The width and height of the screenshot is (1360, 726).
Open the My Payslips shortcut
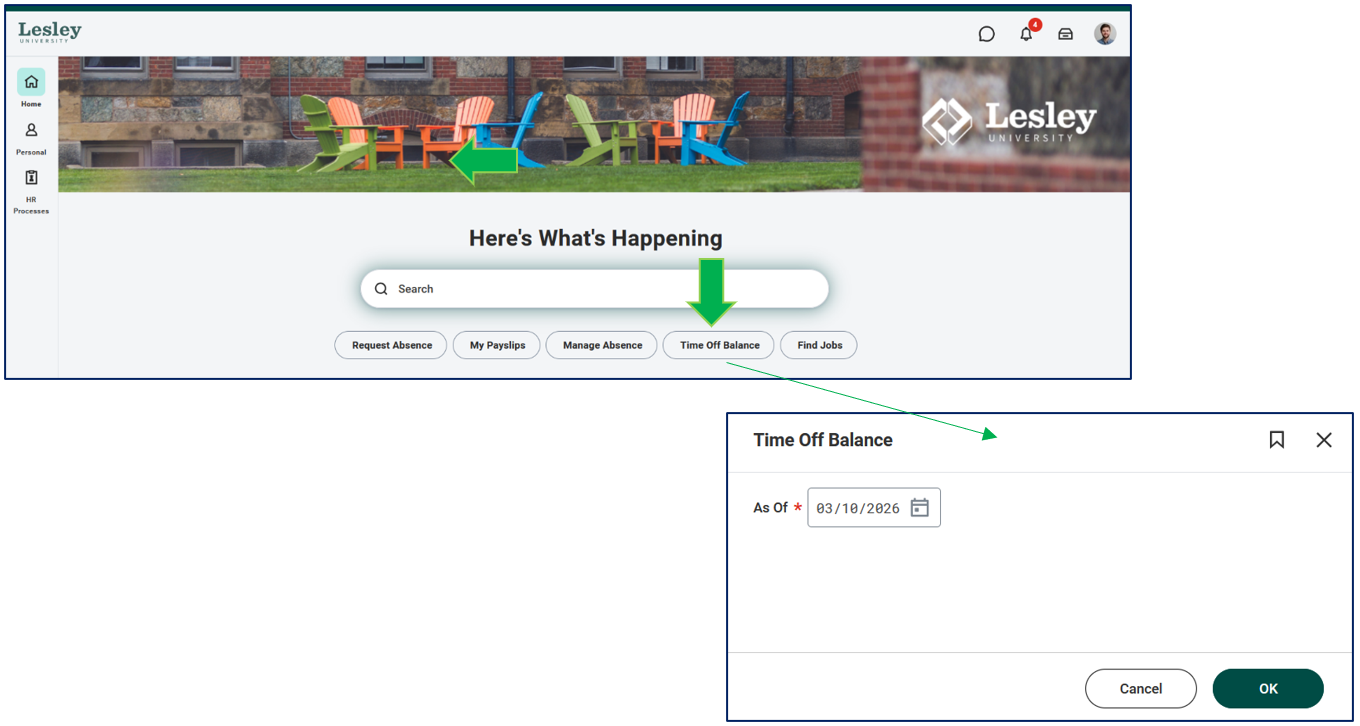(x=497, y=345)
